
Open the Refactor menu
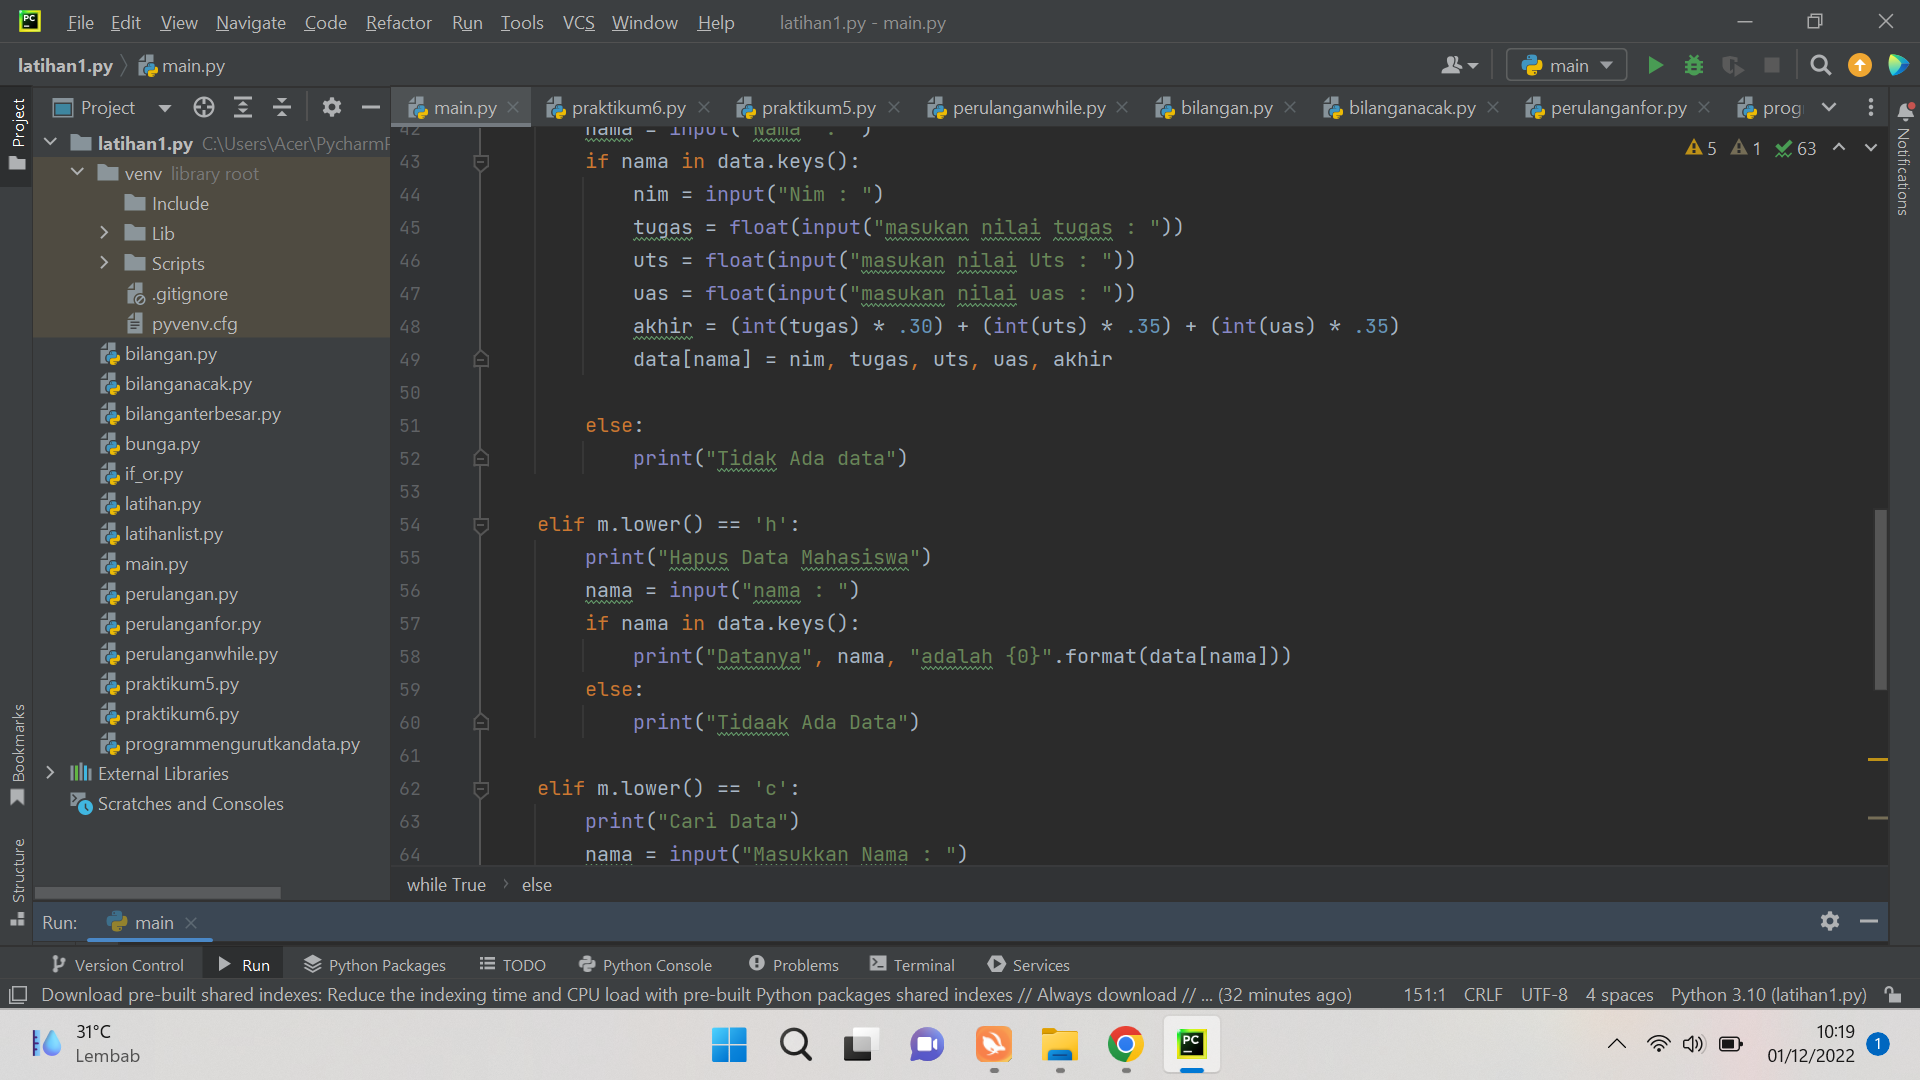coord(398,22)
